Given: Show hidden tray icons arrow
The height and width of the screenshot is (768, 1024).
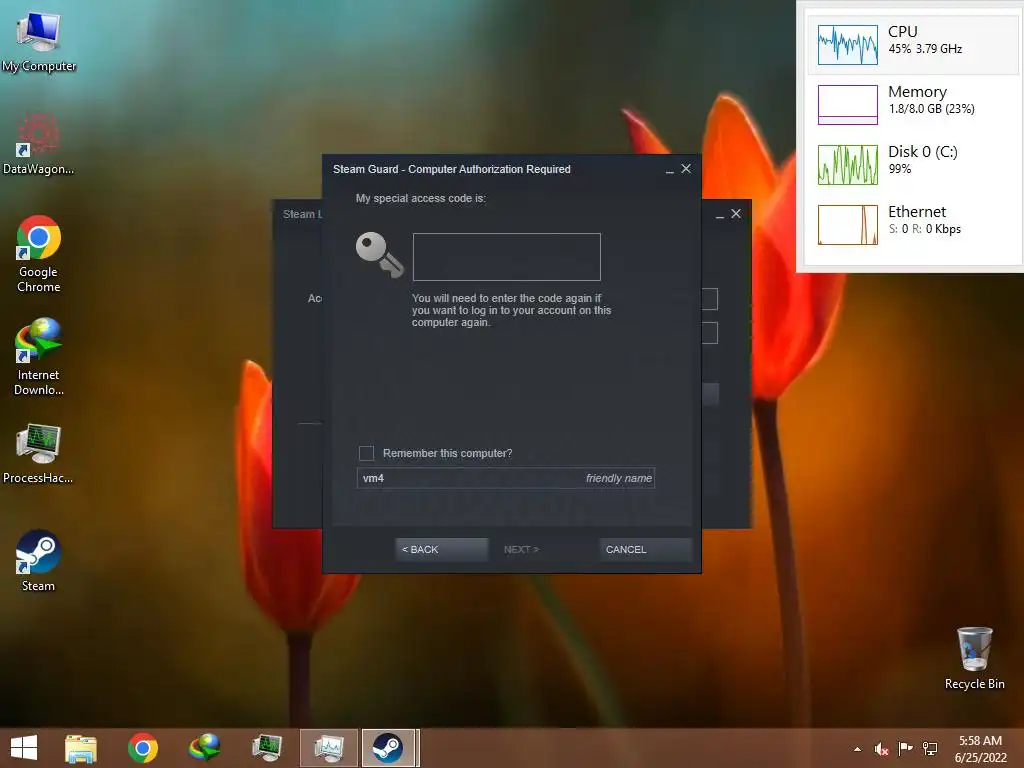Looking at the screenshot, I should click(x=857, y=749).
